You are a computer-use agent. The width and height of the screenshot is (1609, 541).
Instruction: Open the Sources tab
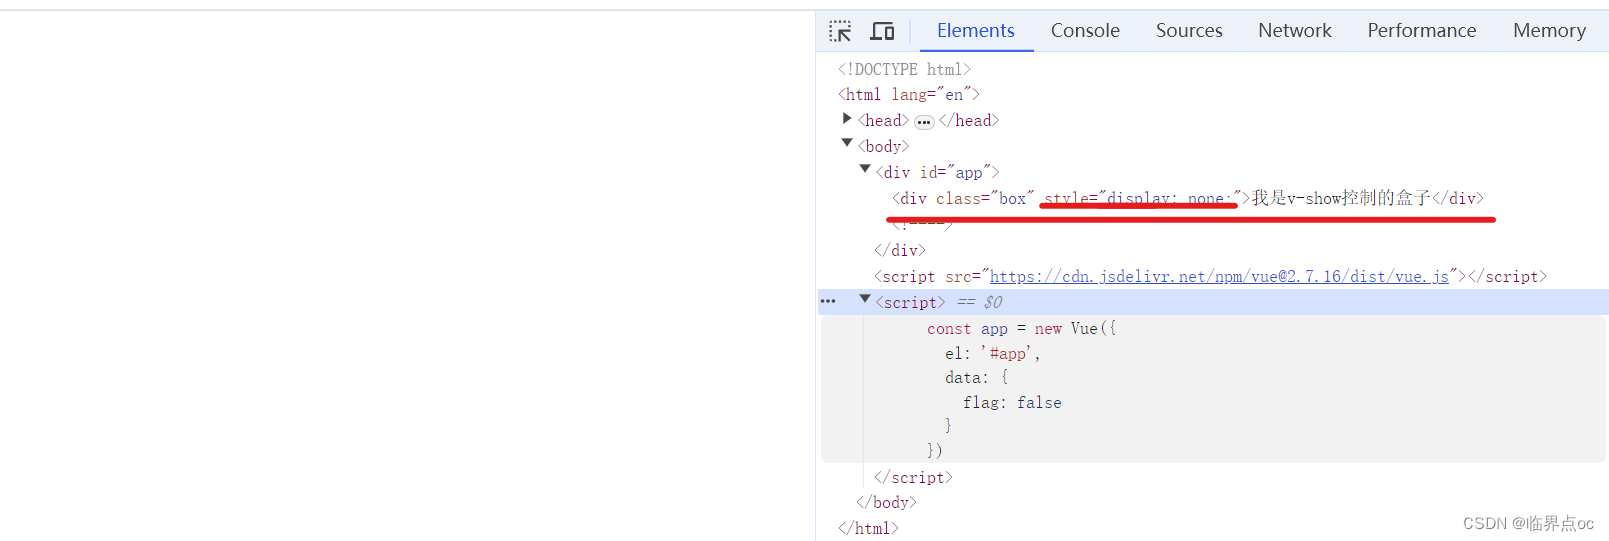[x=1189, y=31]
